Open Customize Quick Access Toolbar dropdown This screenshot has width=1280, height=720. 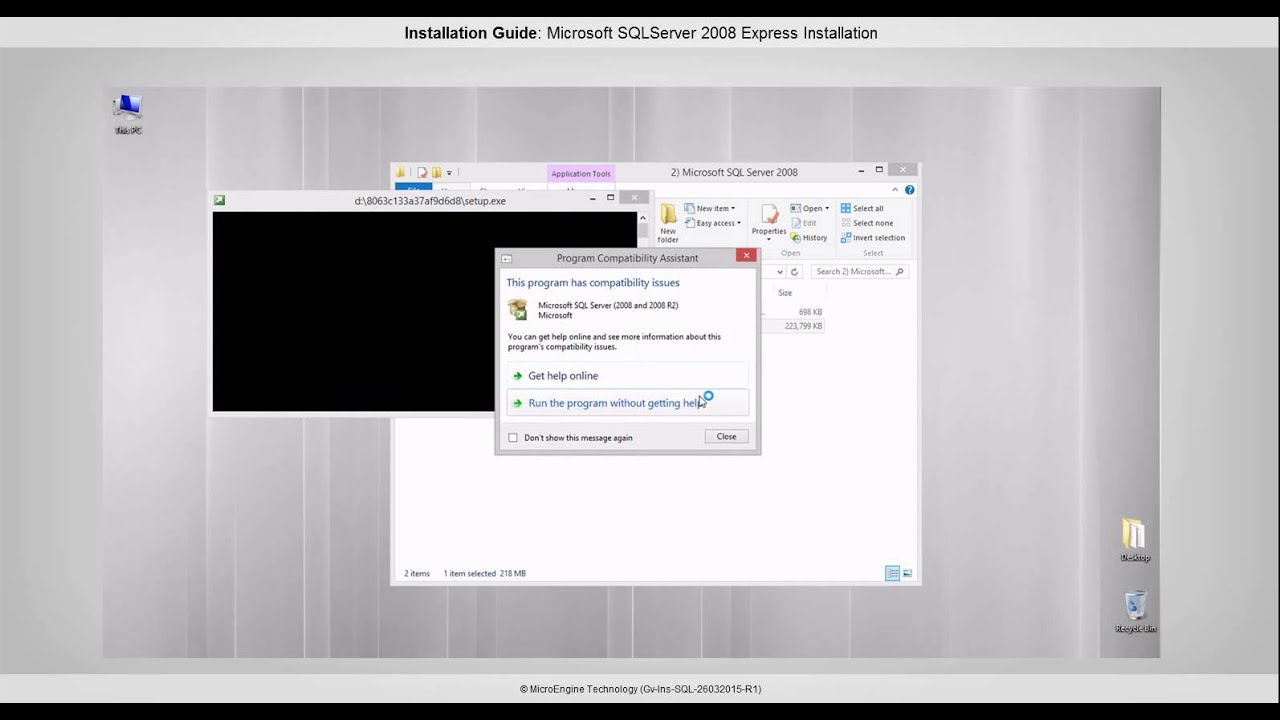[x=449, y=172]
